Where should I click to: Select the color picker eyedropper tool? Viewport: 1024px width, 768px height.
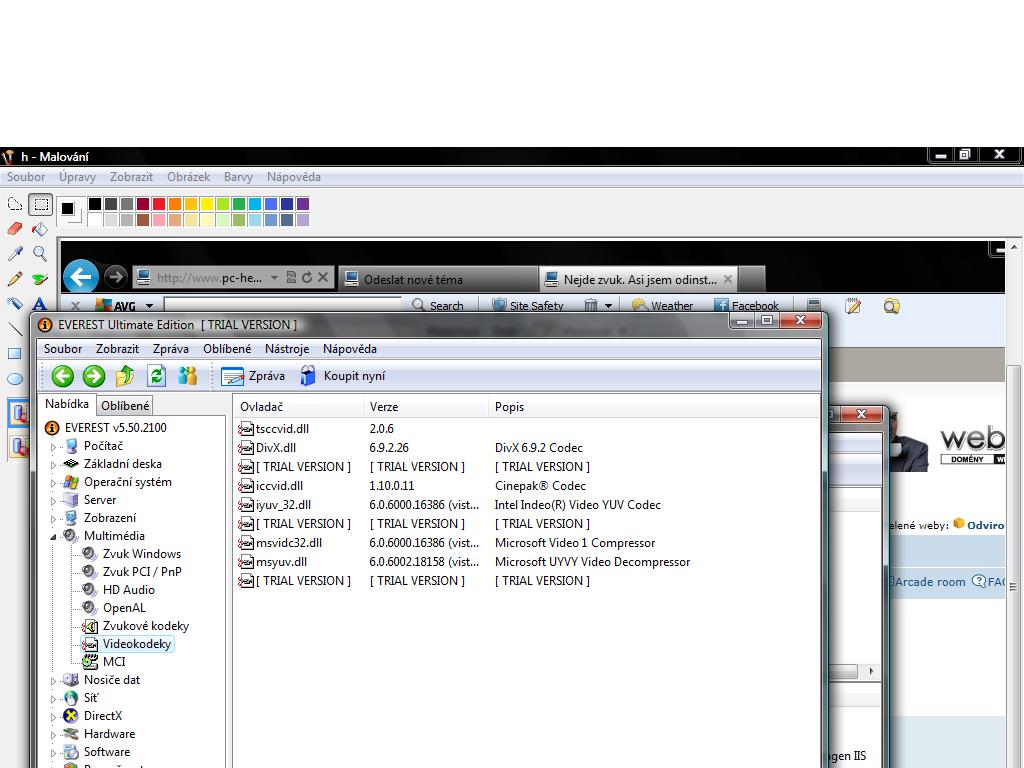(15, 253)
